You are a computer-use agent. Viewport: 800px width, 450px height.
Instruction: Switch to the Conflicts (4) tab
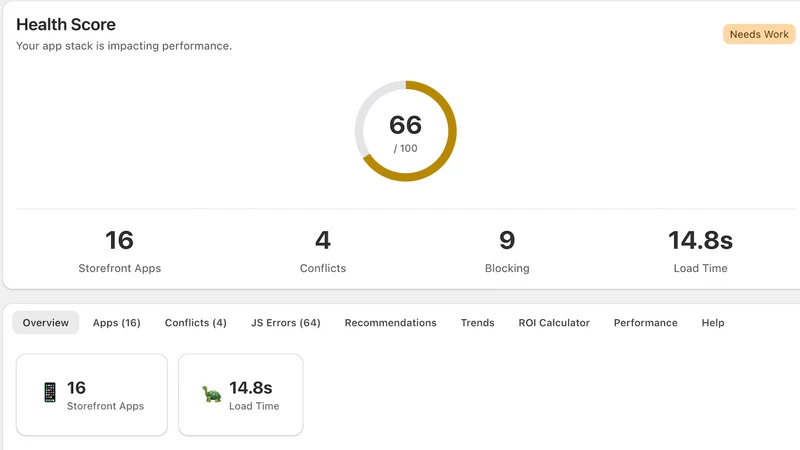coord(195,322)
